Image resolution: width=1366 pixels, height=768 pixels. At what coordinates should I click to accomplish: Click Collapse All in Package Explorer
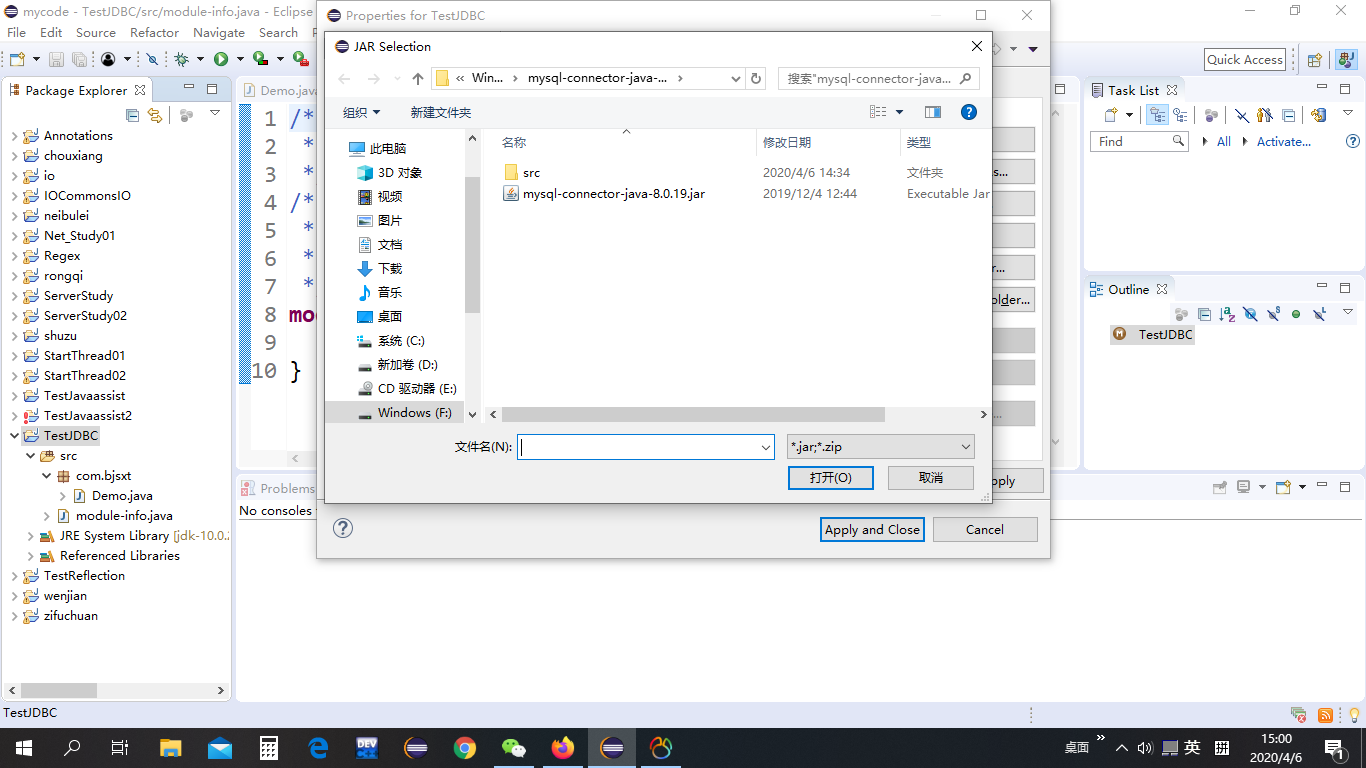click(133, 115)
